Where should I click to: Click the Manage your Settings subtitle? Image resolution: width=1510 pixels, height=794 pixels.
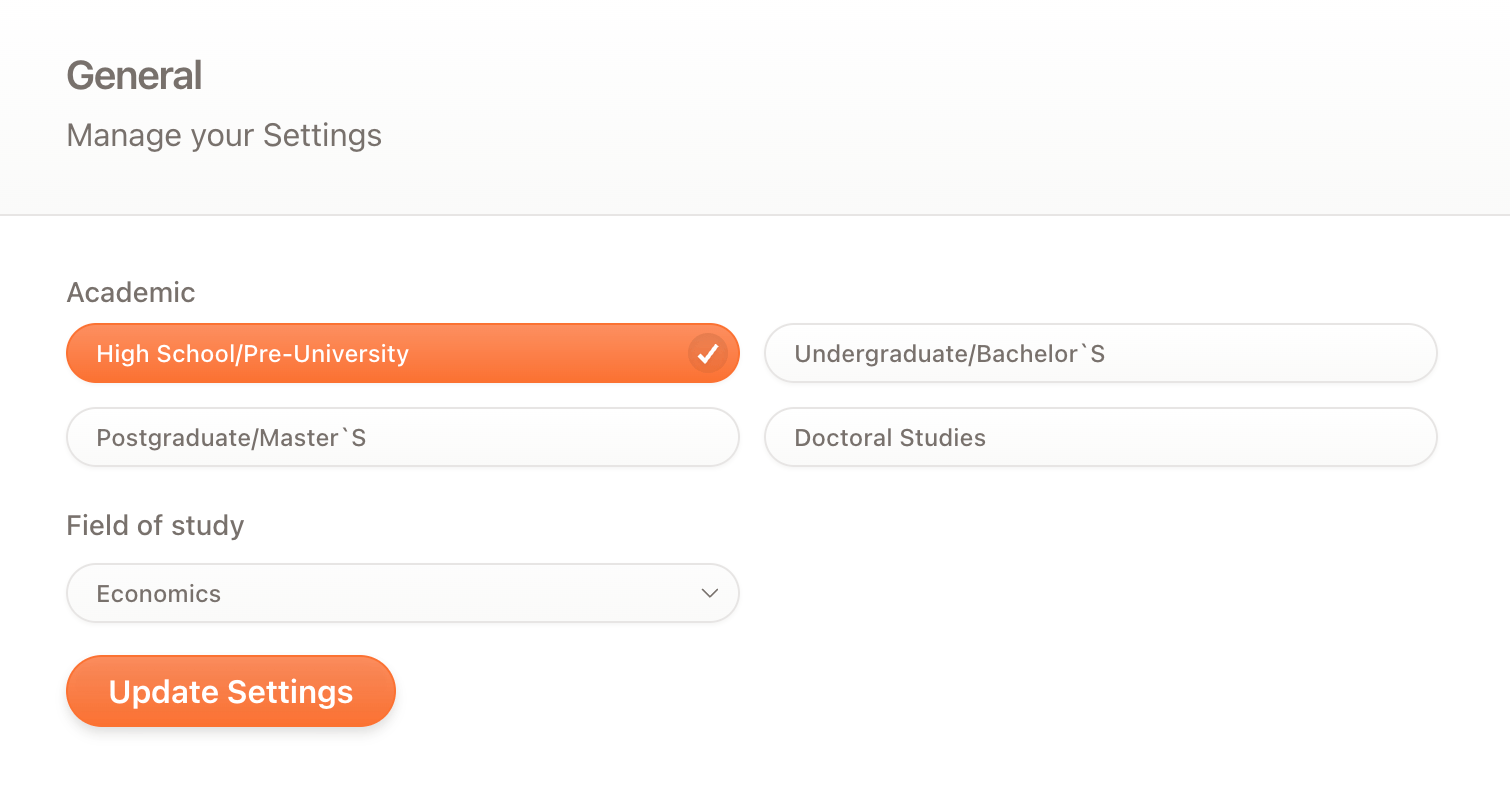coord(224,135)
